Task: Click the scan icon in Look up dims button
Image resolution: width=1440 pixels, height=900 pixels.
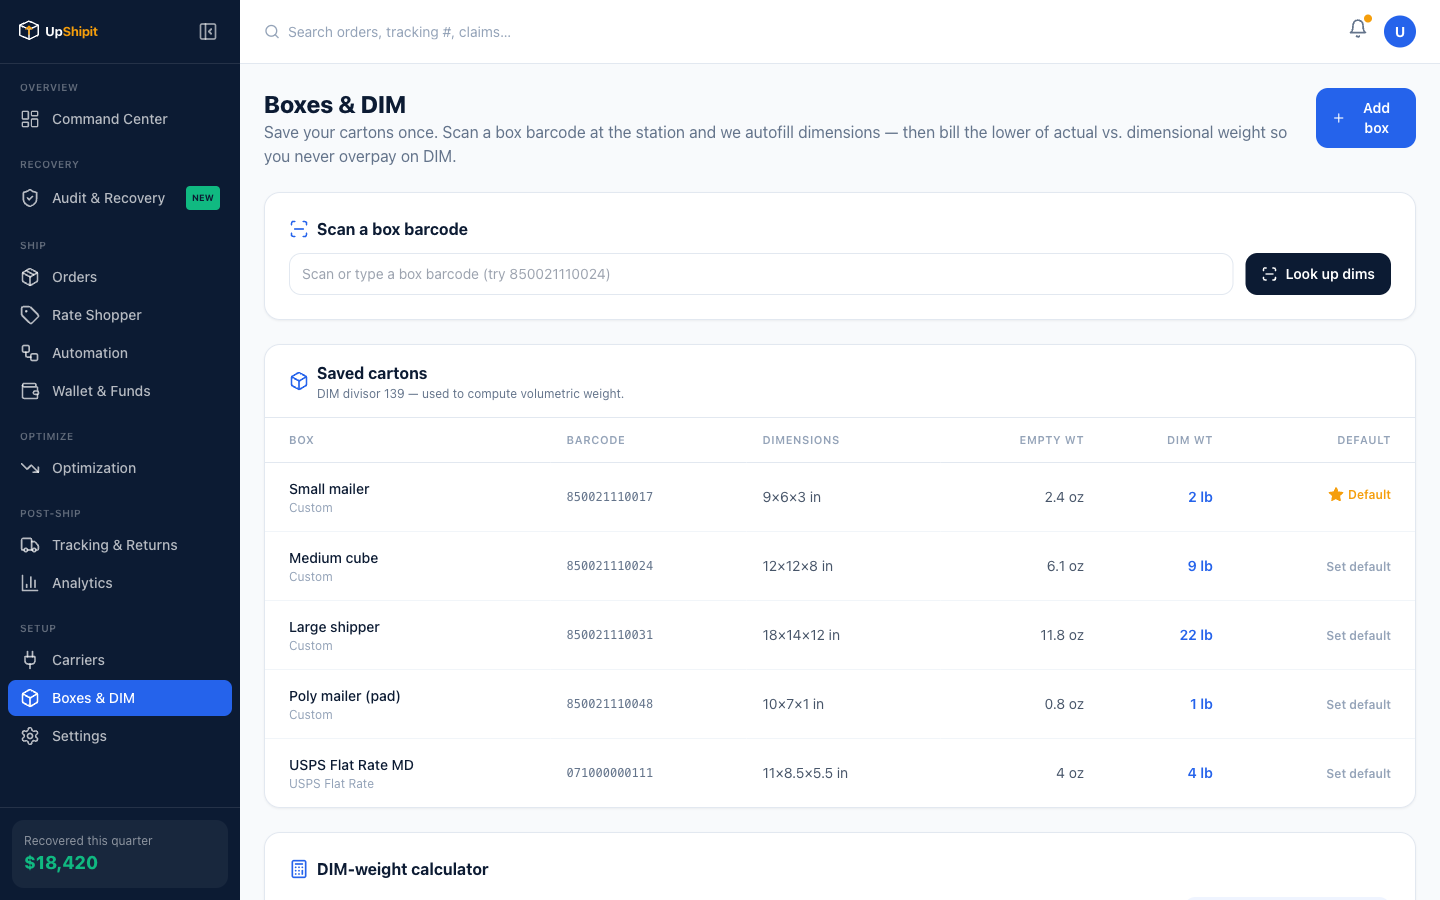Action: (x=1269, y=274)
